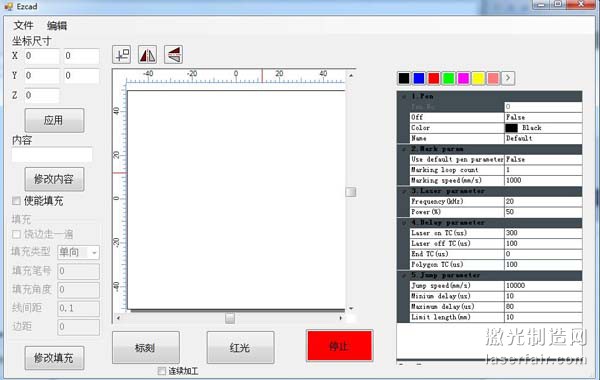Viewport: 600px width, 380px height.
Task: Pick the blue pen color swatch
Action: [x=419, y=78]
